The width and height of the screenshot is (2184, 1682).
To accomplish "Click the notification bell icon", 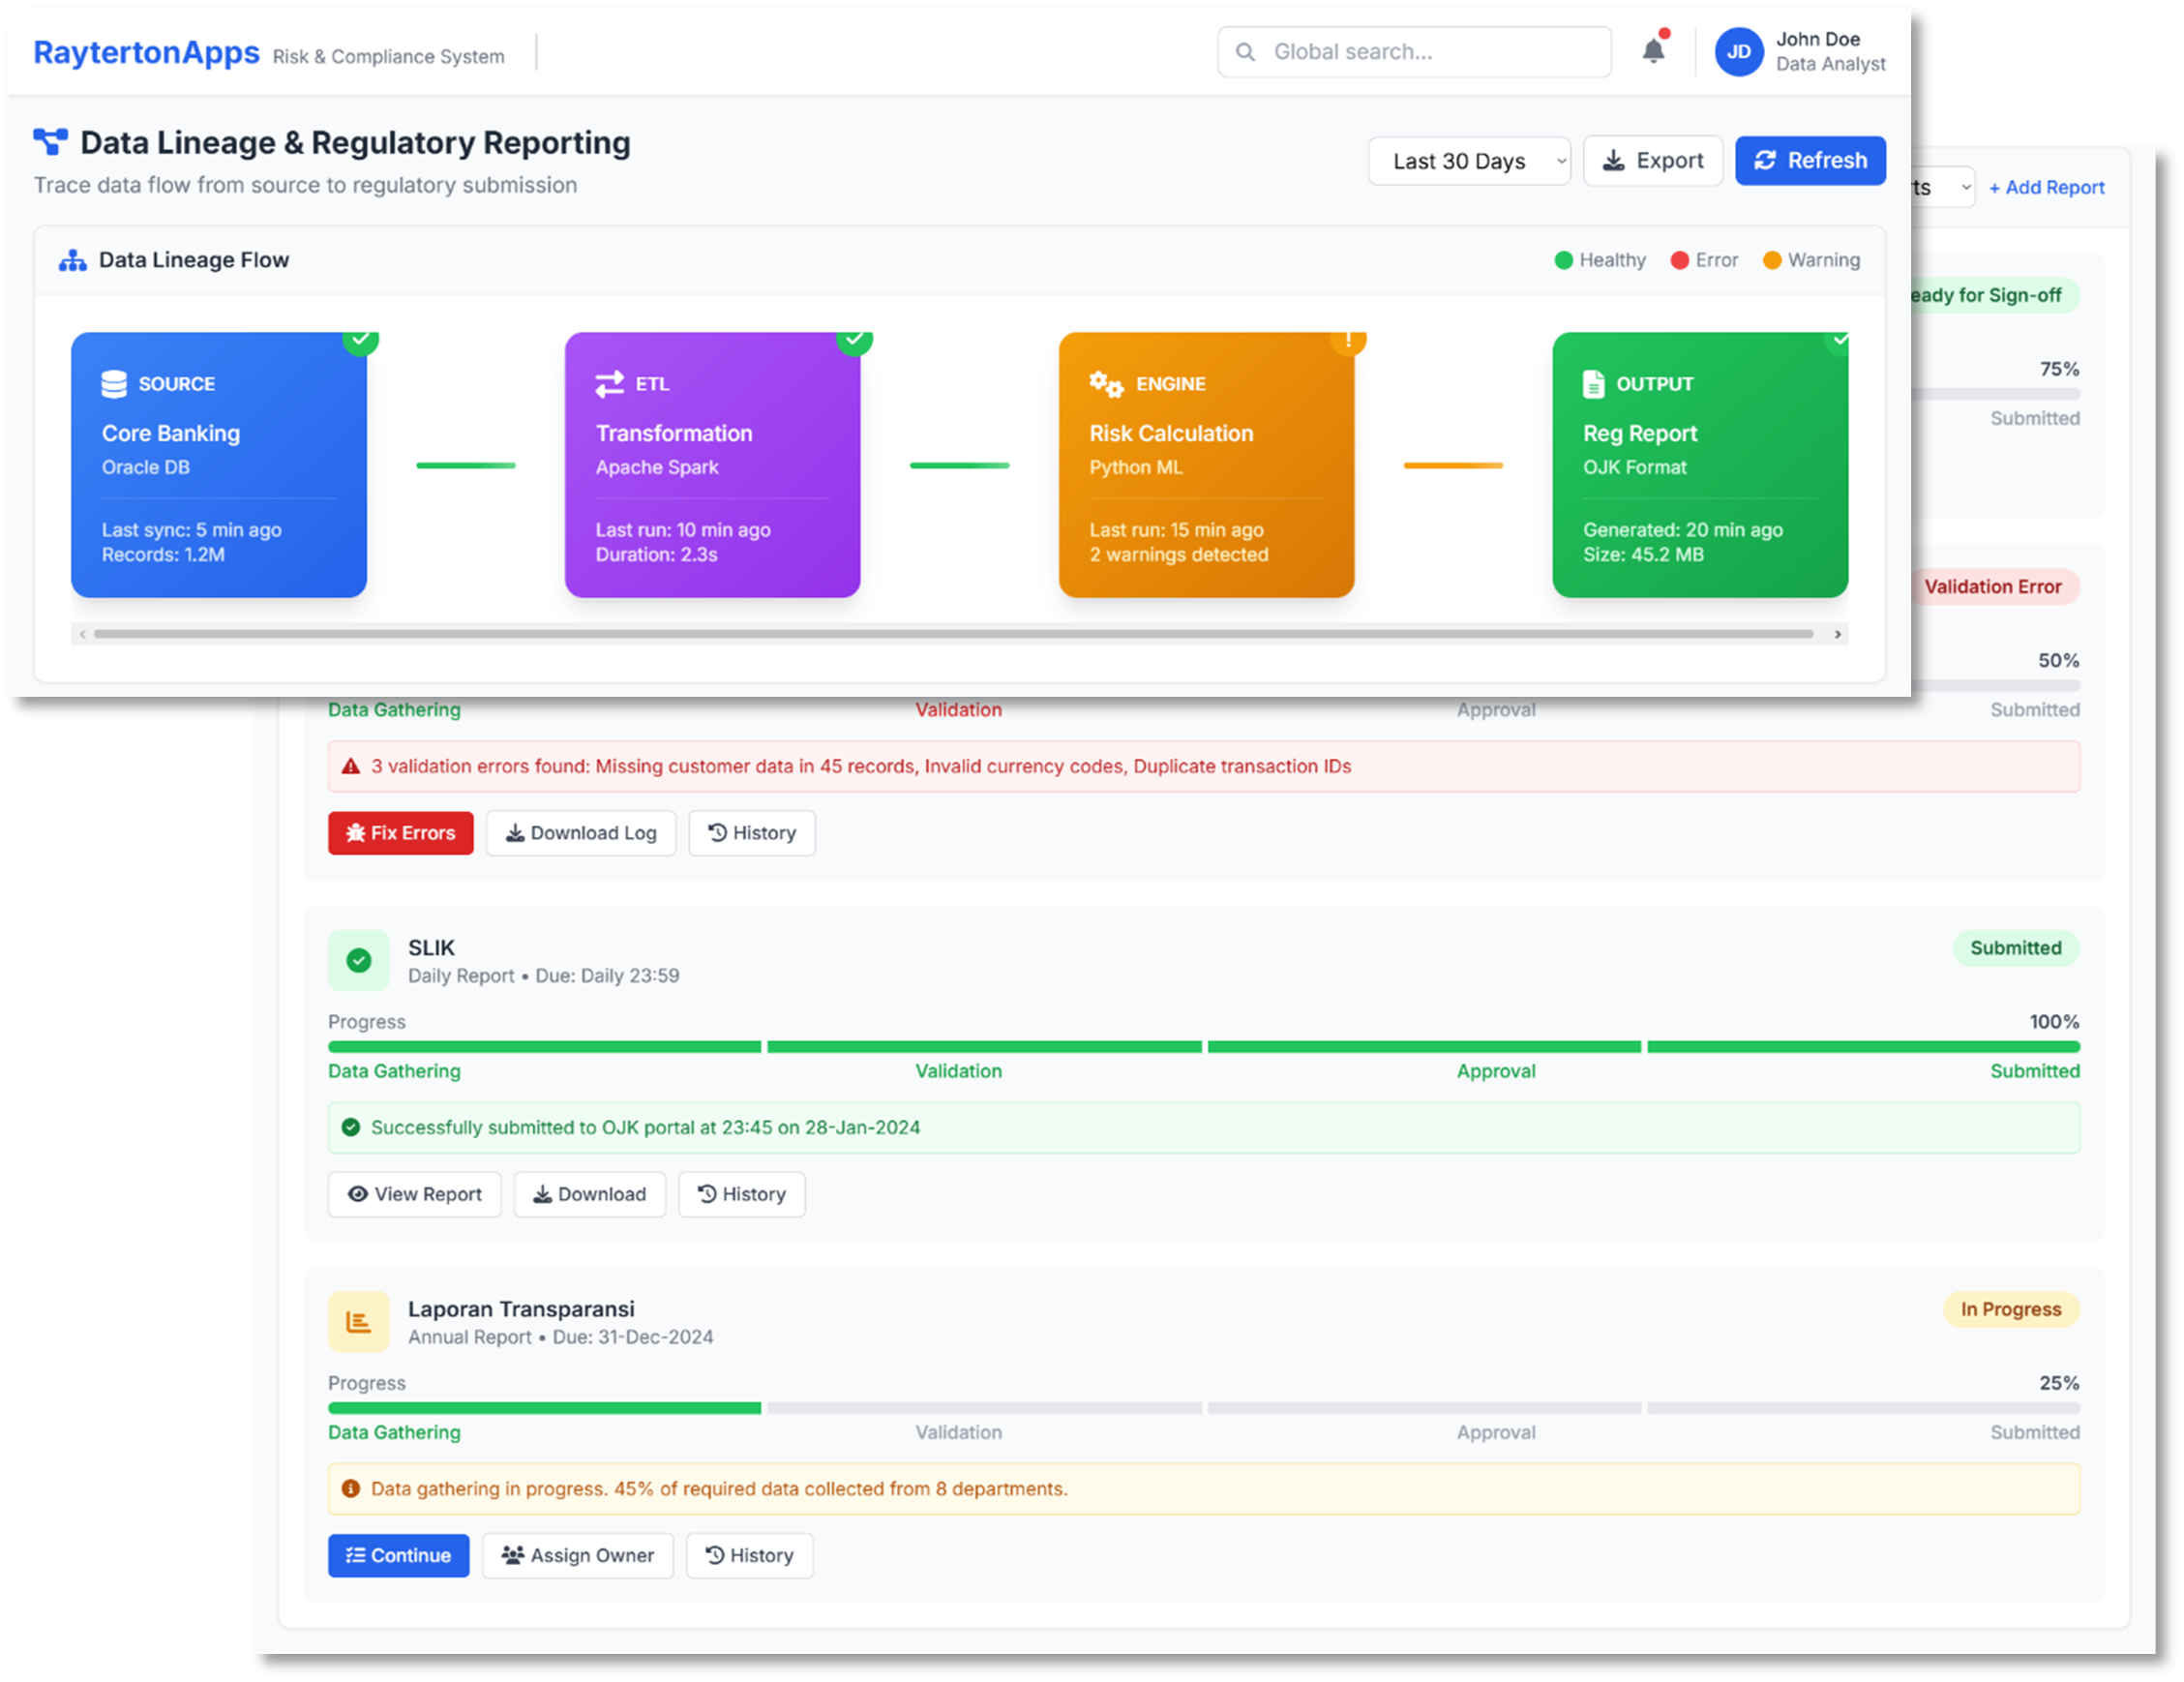I will 1654,51.
